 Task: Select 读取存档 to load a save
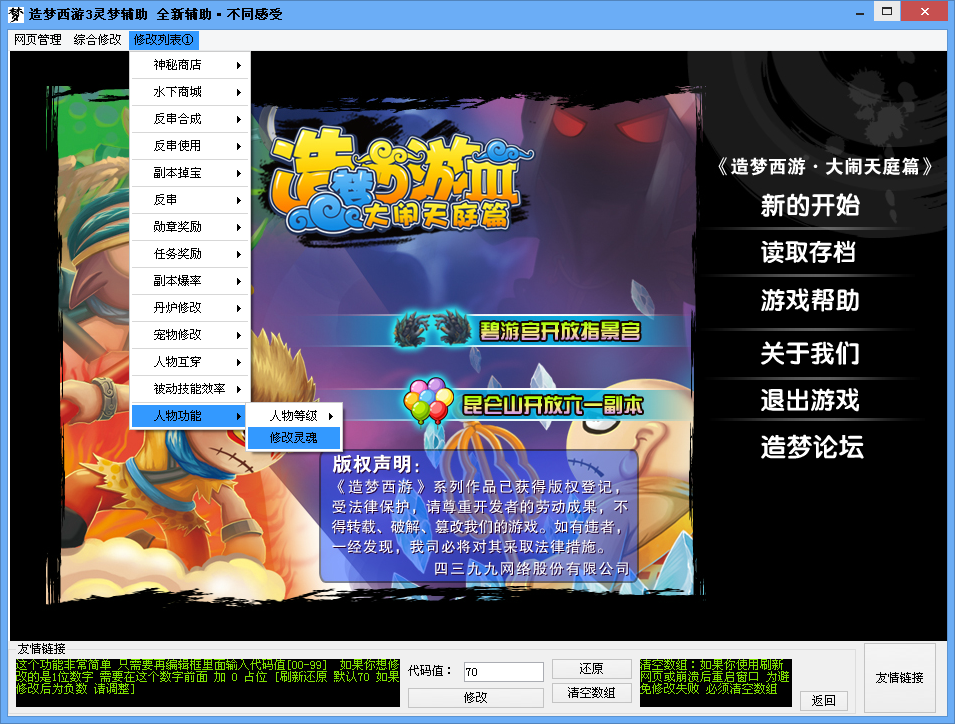(808, 252)
